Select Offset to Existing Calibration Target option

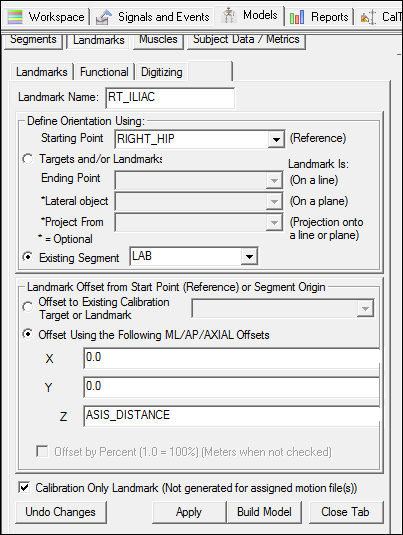click(x=28, y=307)
